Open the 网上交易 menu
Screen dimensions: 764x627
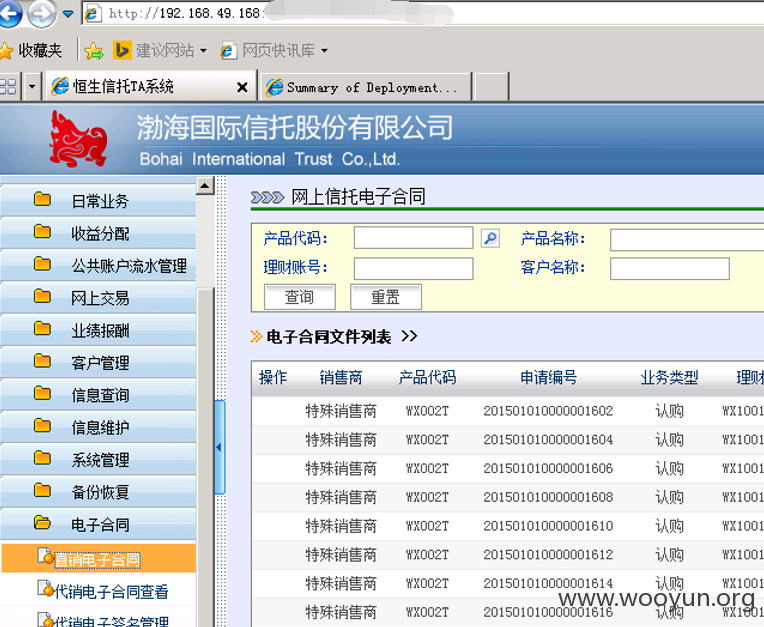click(98, 297)
